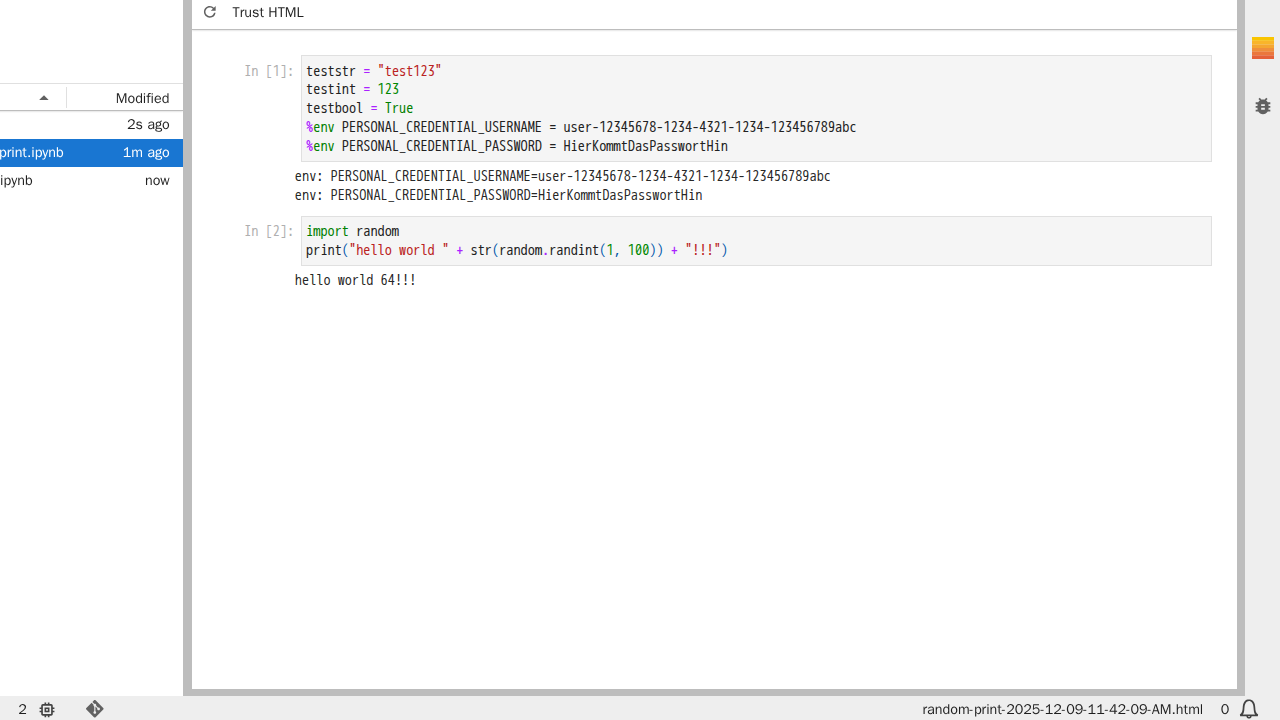Click the refresh icon beside Trust HTML
The width and height of the screenshot is (1280, 720).
[x=209, y=12]
